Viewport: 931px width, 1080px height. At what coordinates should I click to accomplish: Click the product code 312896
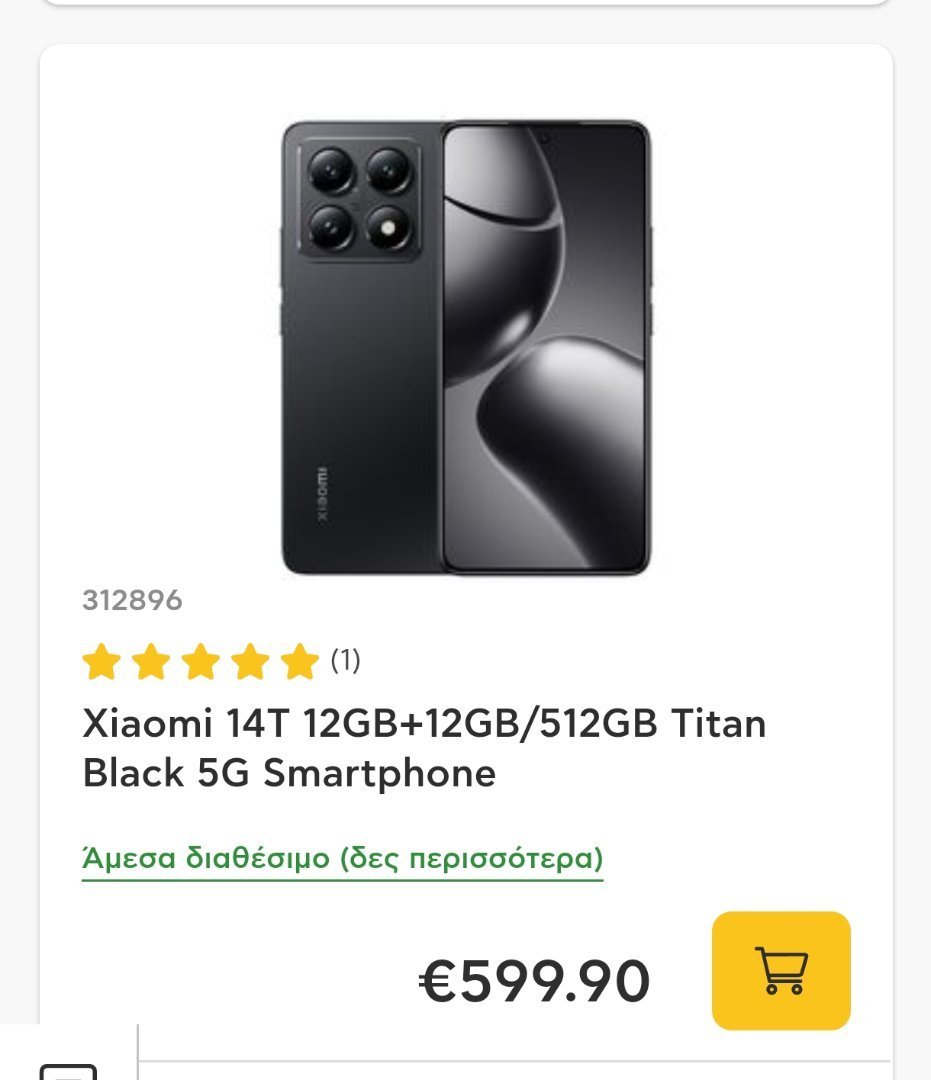pos(132,600)
